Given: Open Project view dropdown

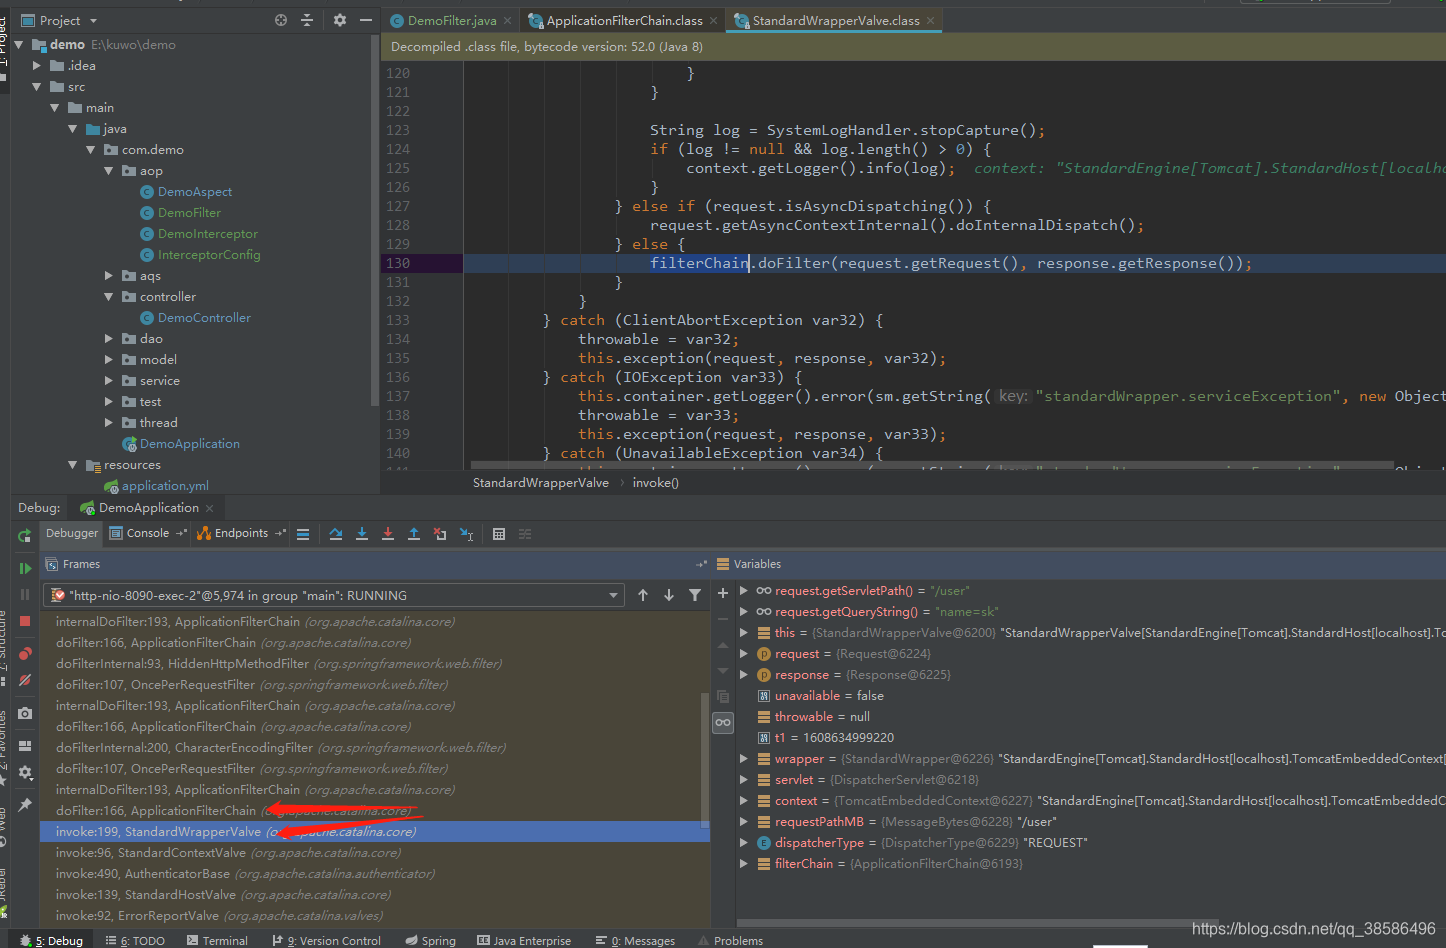Looking at the screenshot, I should [59, 20].
